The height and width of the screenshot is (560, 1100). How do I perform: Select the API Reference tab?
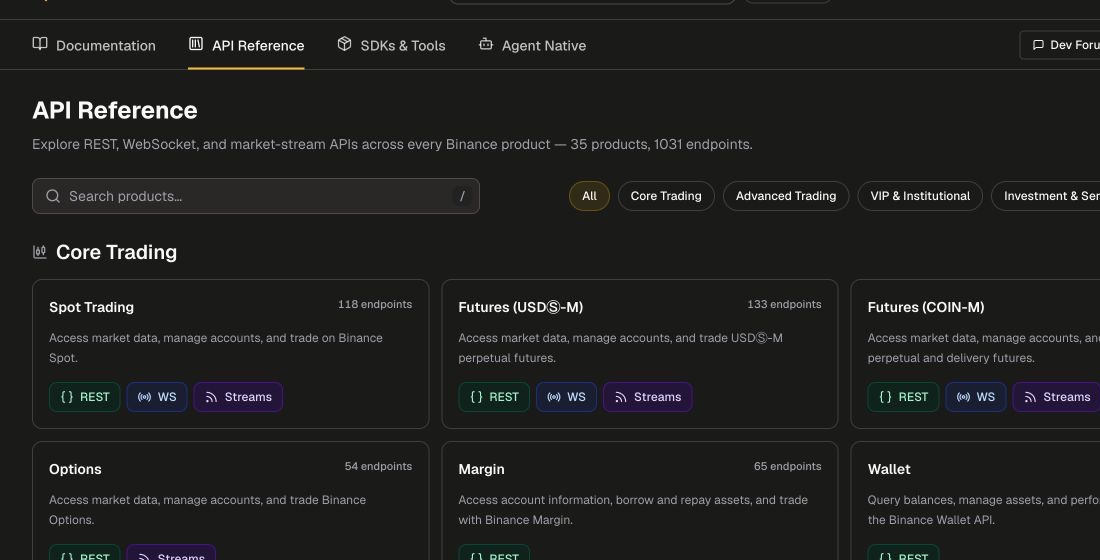246,45
